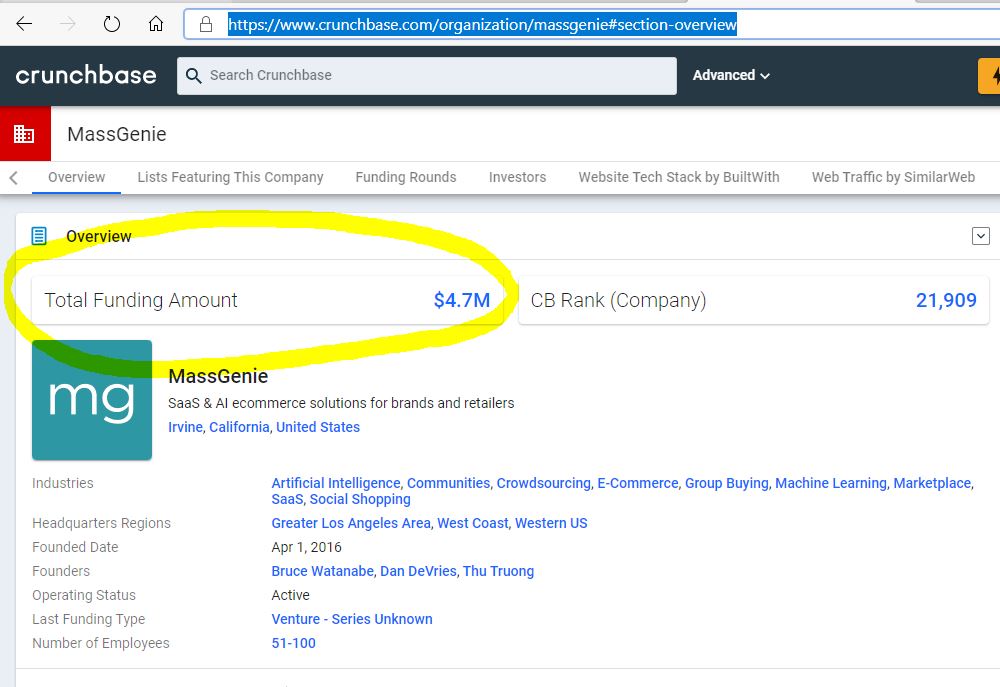Collapse the Overview section with chevron
The height and width of the screenshot is (687, 1000).
tap(980, 236)
